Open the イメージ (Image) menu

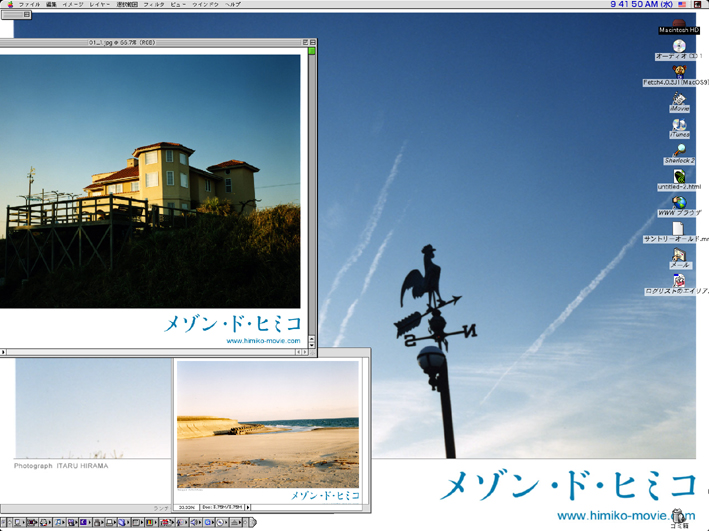73,4
